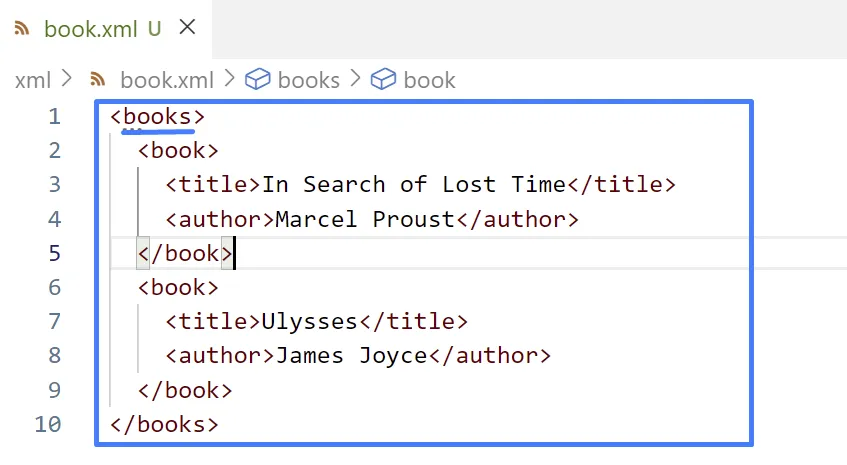Close the book.xml editor tab
Screen dimensions: 847x465
pyautogui.click(x=186, y=28)
